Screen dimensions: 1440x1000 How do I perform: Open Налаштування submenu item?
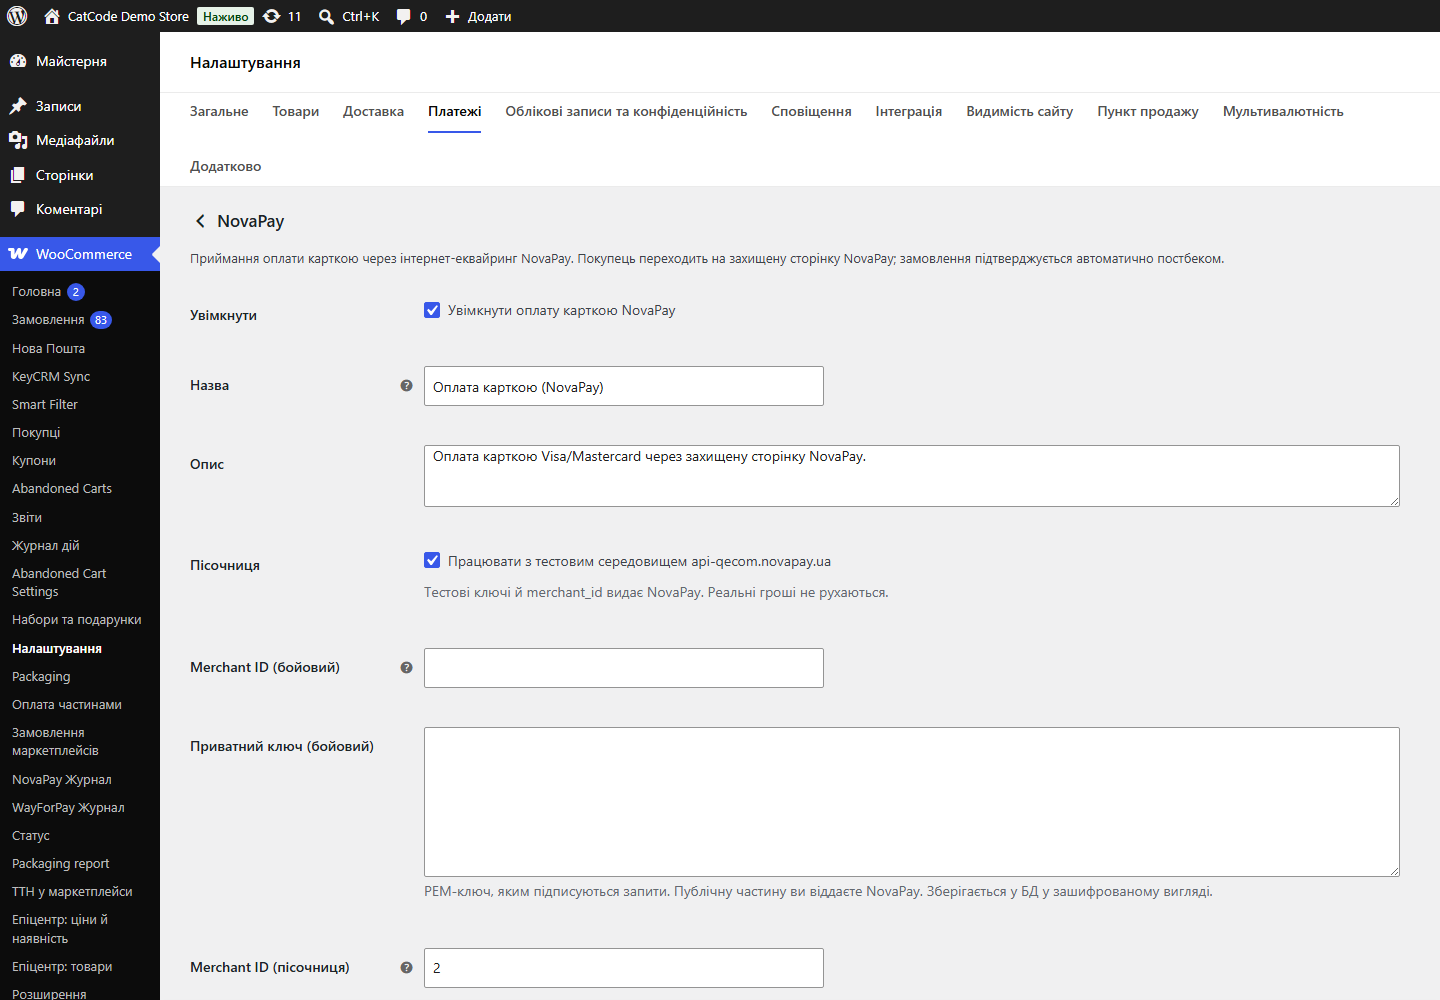(57, 648)
